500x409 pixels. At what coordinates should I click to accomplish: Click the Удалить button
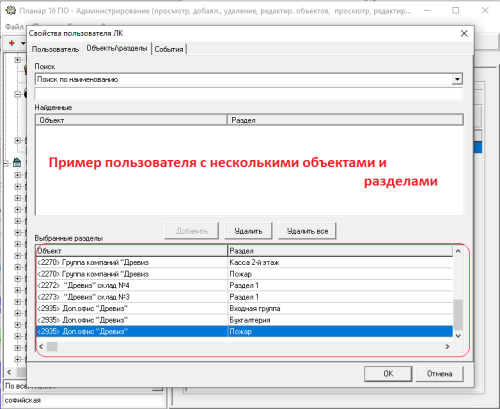click(248, 231)
